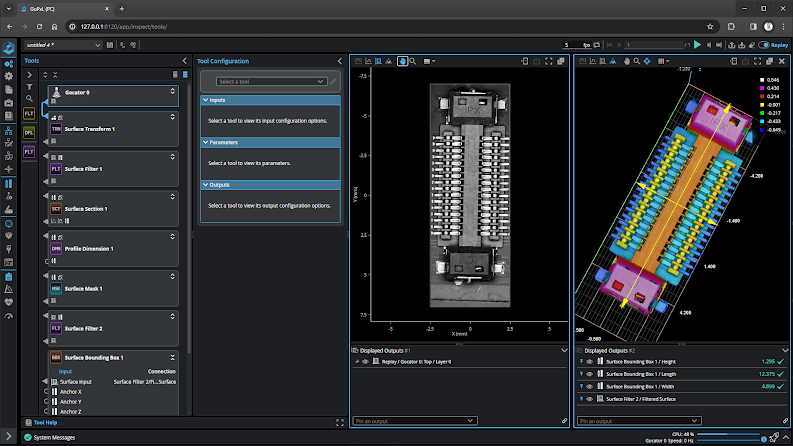Collapse the Parameters section
793x446 pixels.
coord(205,143)
